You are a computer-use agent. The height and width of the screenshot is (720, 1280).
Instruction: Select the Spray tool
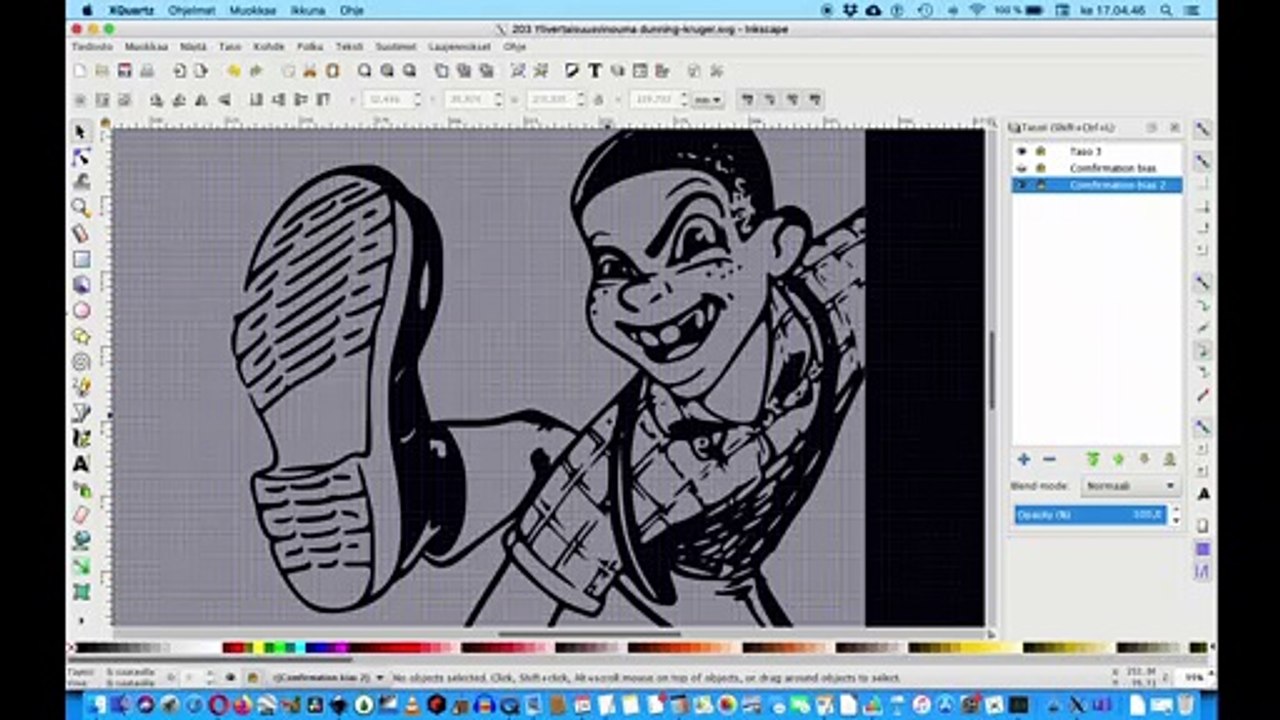click(81, 490)
